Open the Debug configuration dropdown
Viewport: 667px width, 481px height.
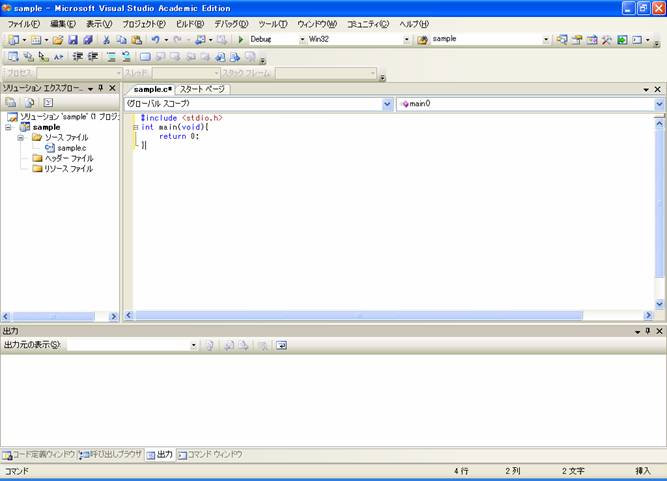(301, 40)
